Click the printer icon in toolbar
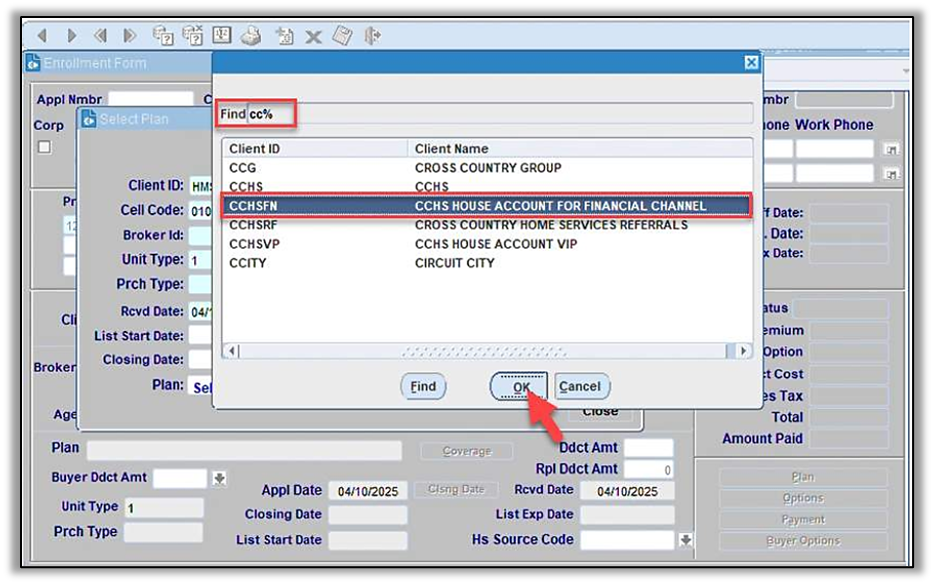The width and height of the screenshot is (934, 584). [250, 36]
